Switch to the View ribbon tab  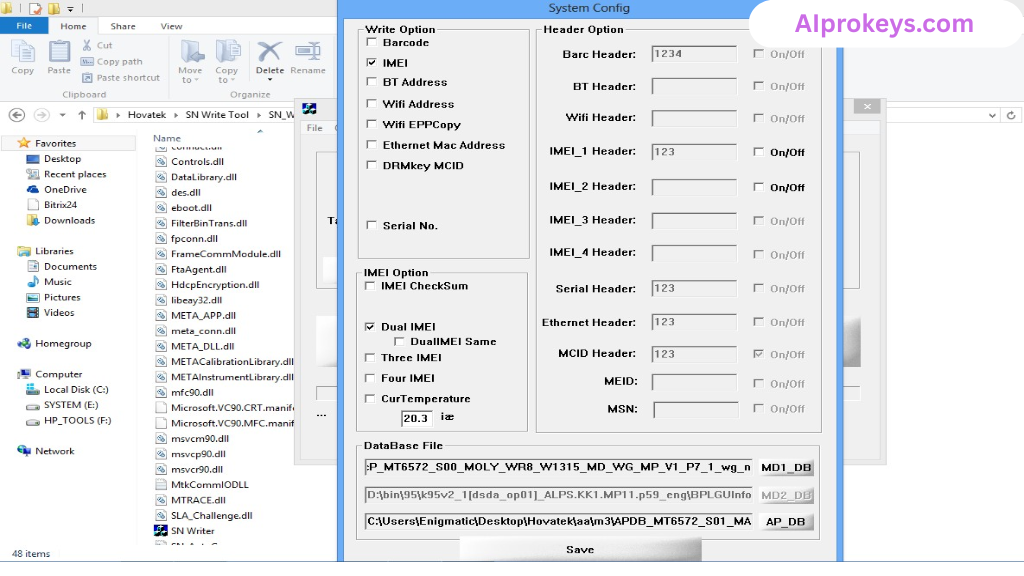point(171,26)
